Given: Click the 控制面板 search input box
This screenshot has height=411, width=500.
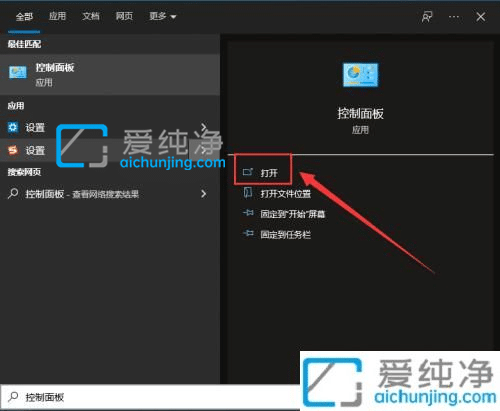Looking at the screenshot, I should [x=150, y=397].
